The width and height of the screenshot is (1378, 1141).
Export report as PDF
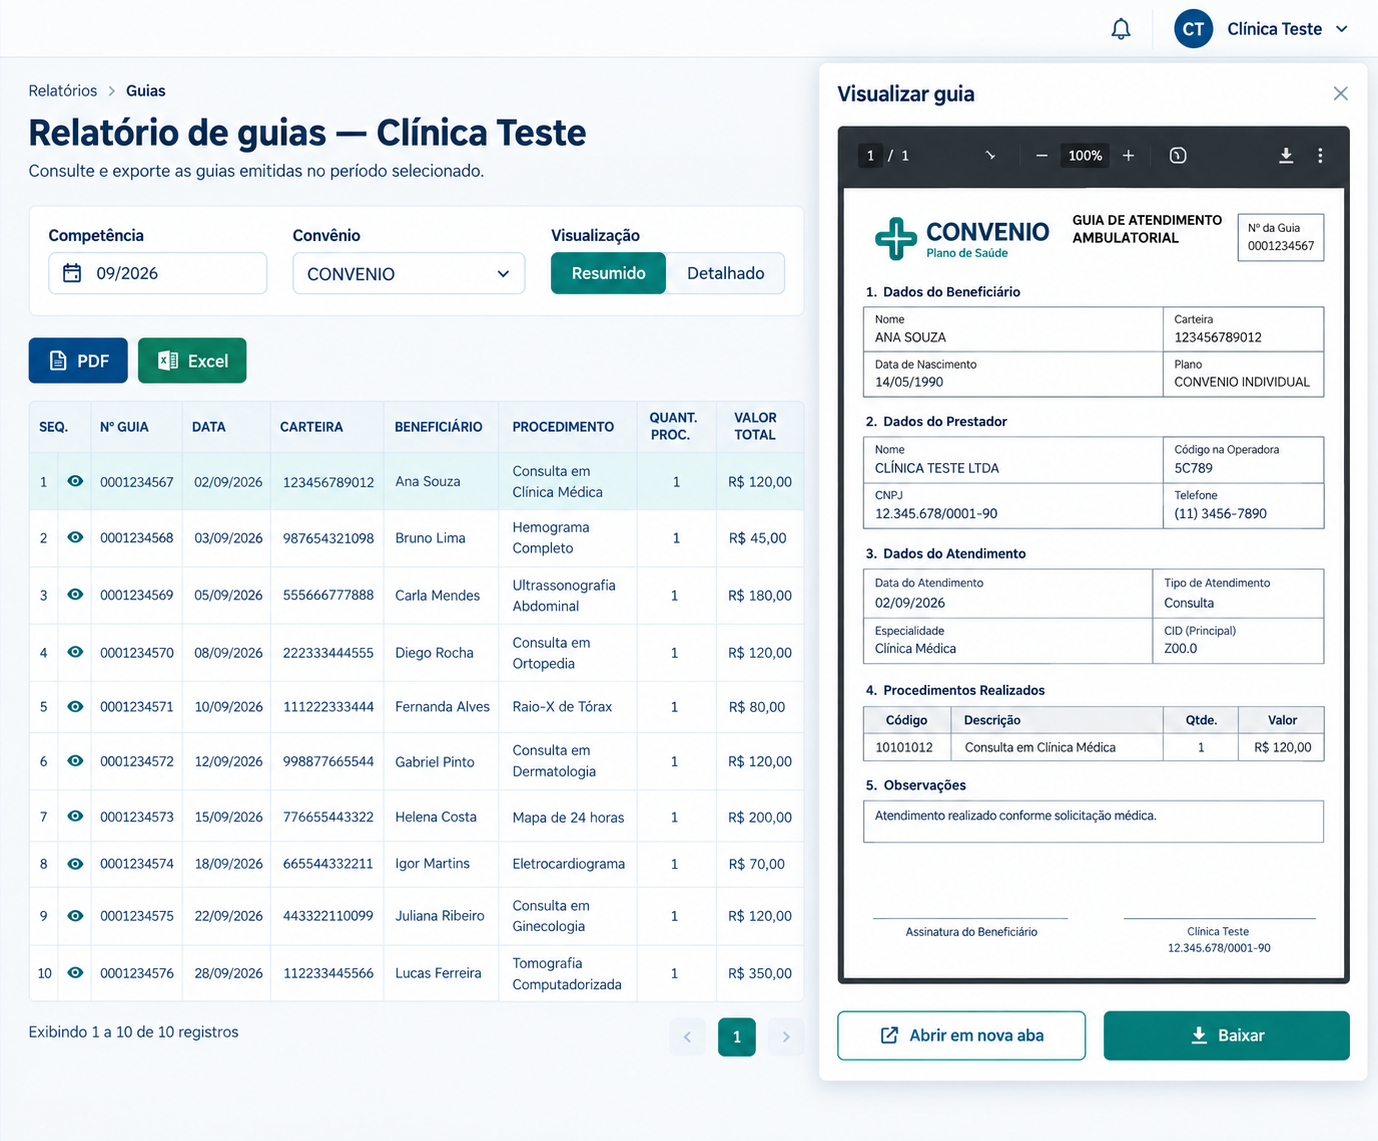(78, 360)
